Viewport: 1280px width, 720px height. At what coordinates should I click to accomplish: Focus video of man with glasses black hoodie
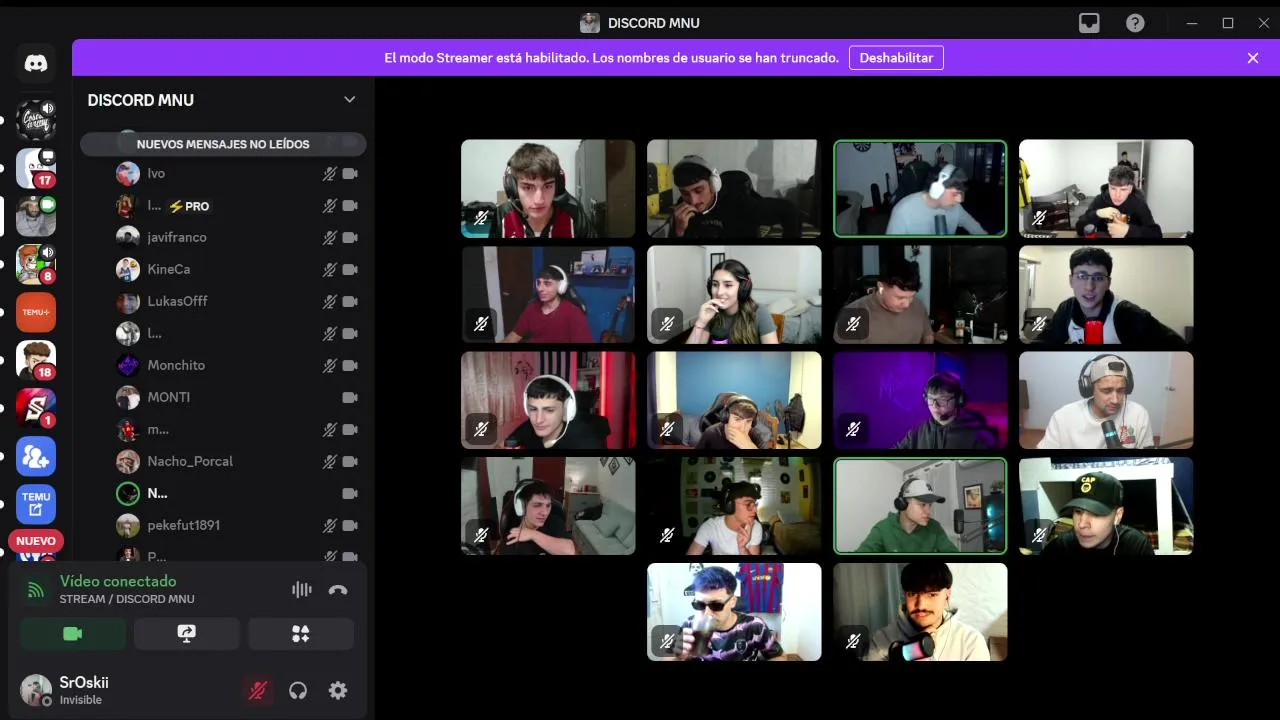coord(1106,294)
